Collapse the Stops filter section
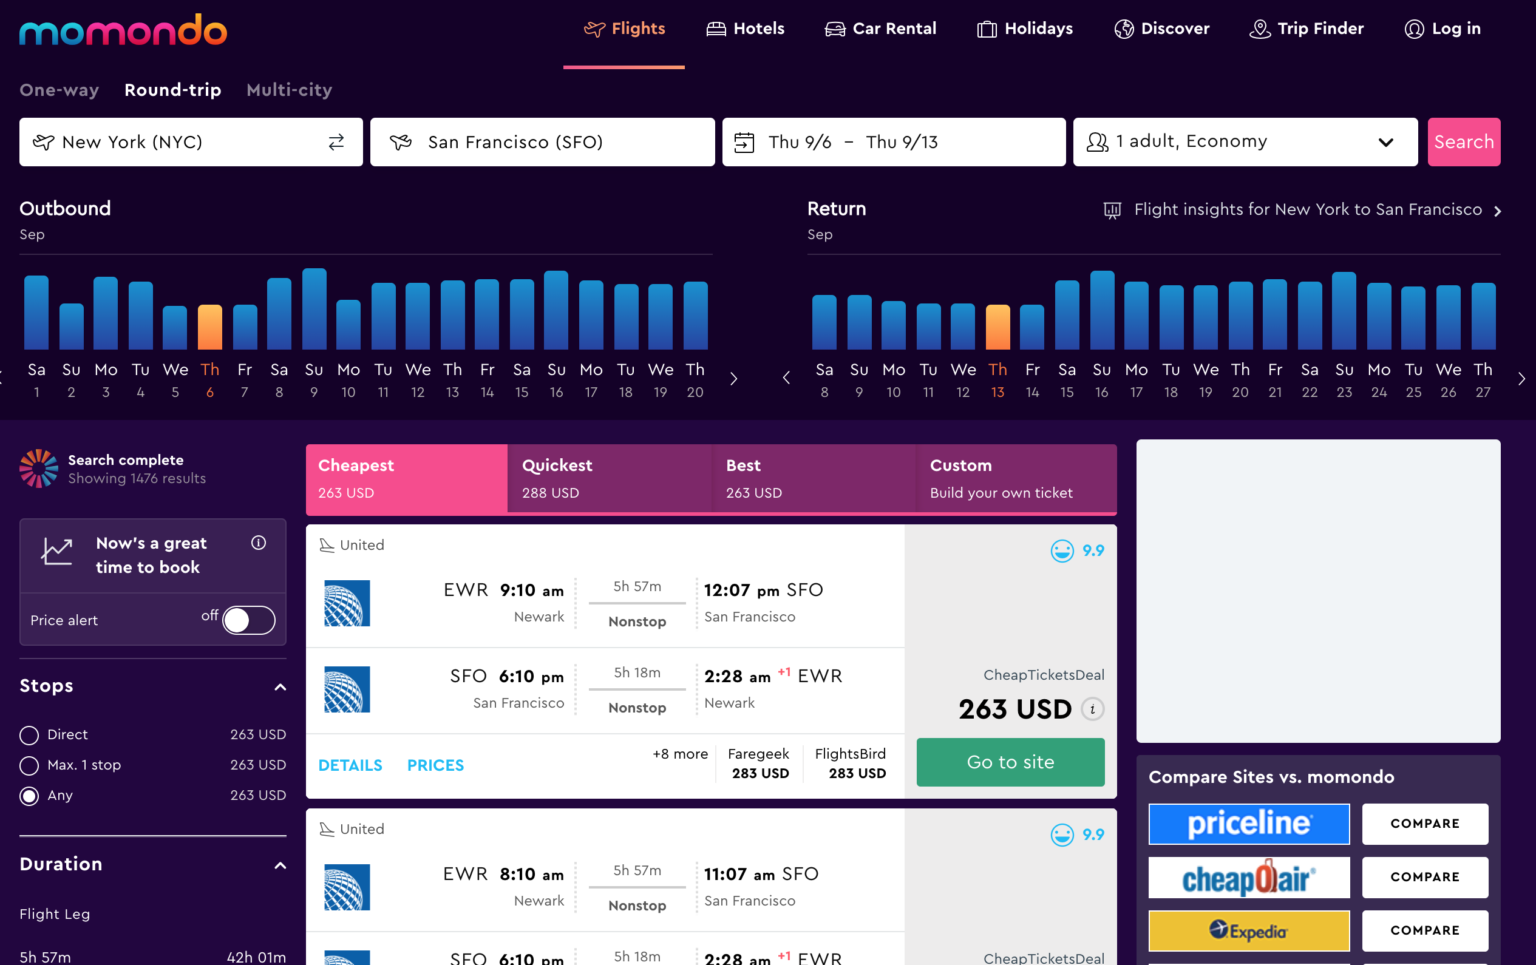This screenshot has height=965, width=1536. pyautogui.click(x=281, y=687)
